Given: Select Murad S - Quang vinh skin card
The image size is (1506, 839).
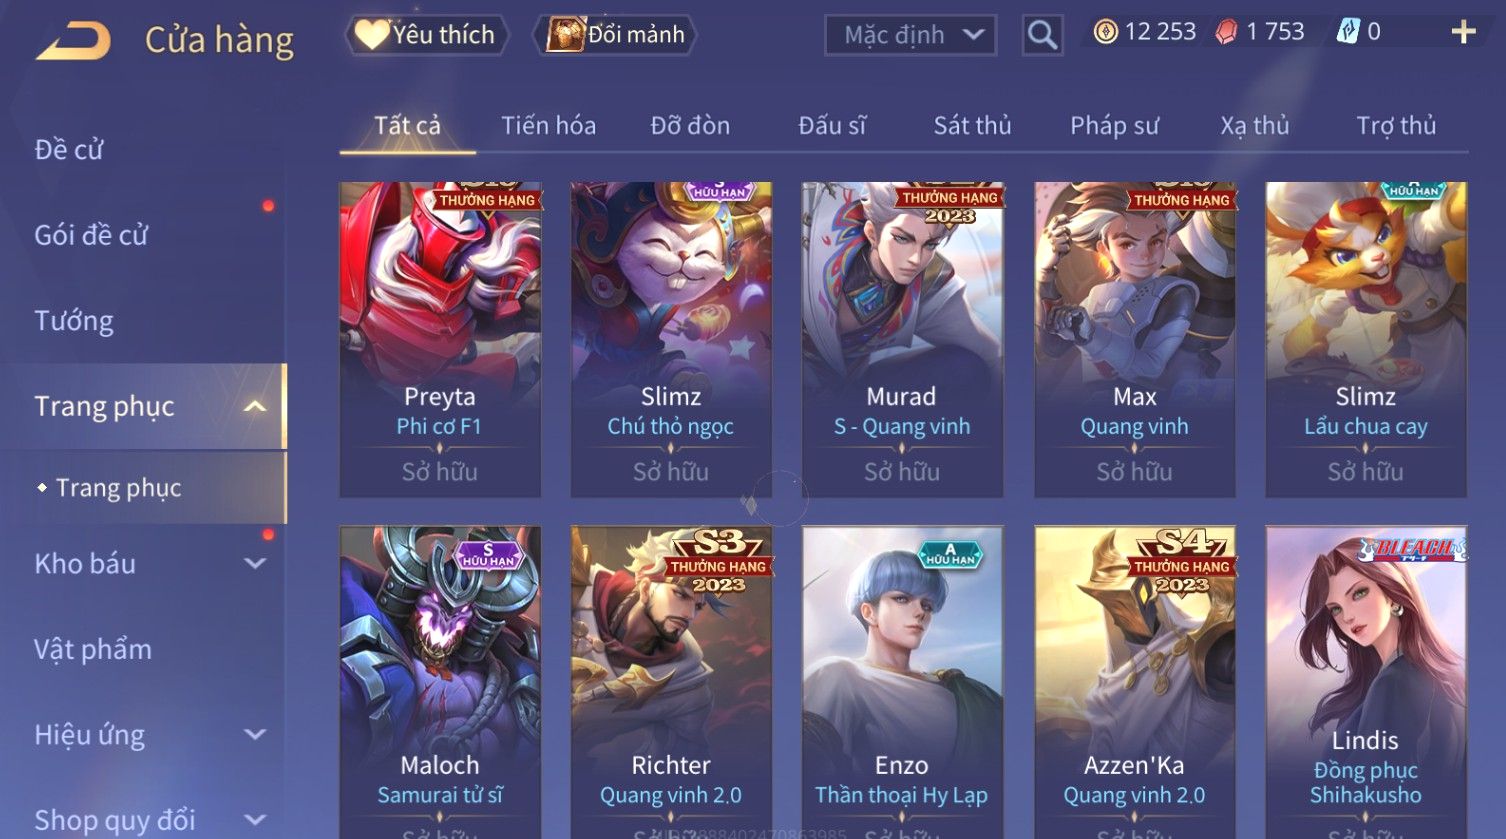Looking at the screenshot, I should point(902,339).
